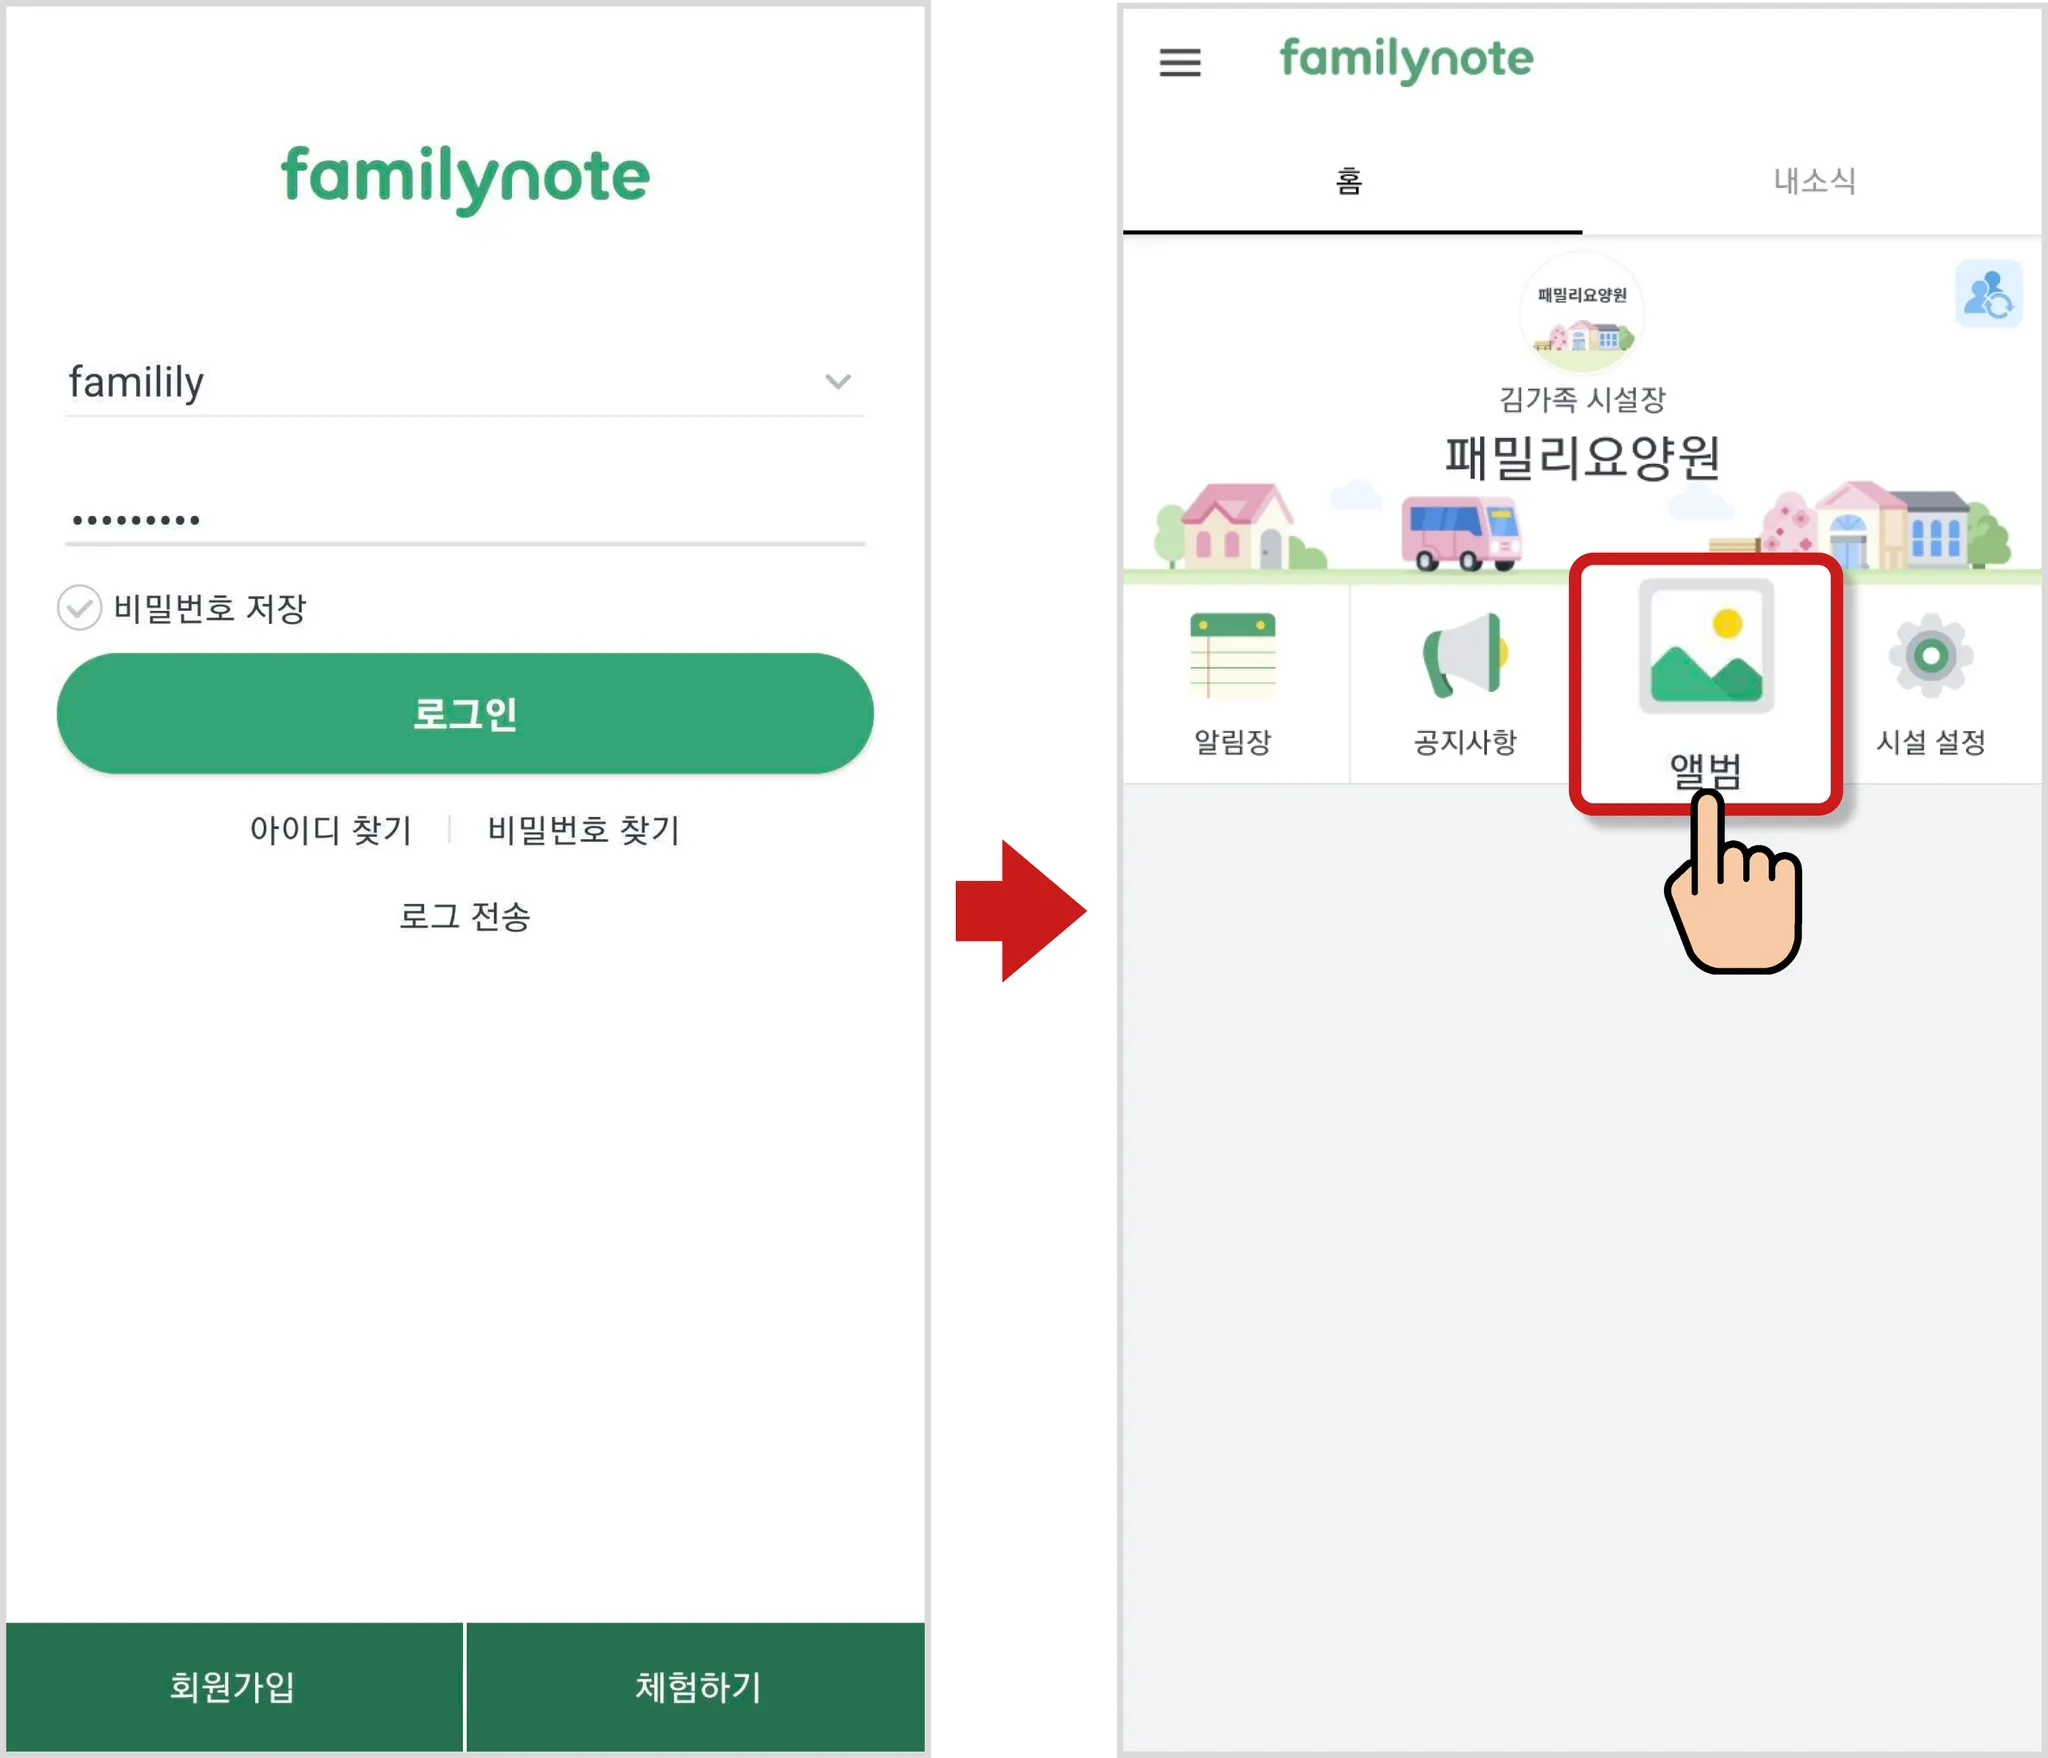Viewport: 2048px width, 1758px height.
Task: Open the 알림장 notebook icon
Action: (1232, 655)
